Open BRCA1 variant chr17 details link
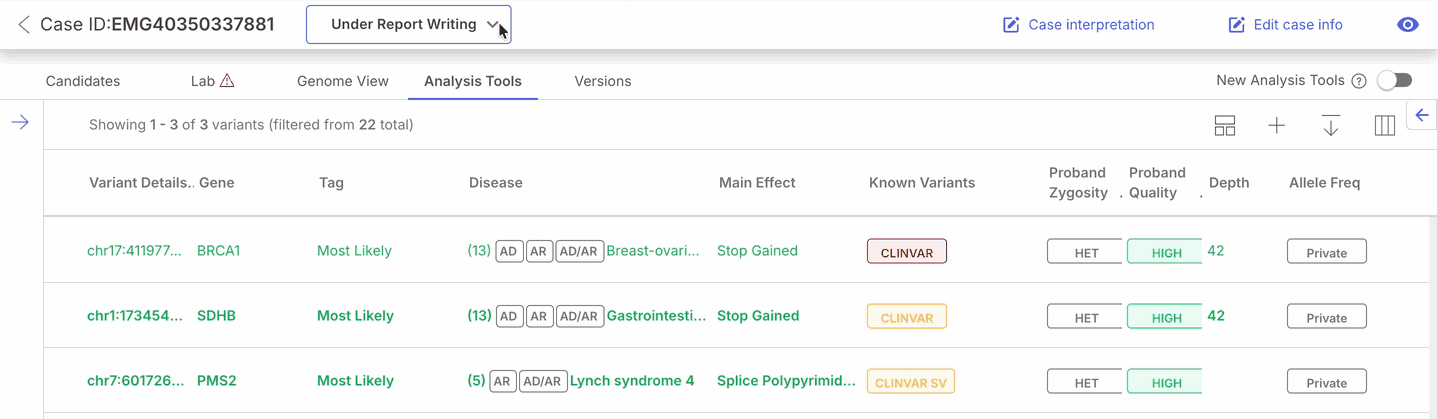Viewport: 1438px width, 419px height. tap(135, 251)
